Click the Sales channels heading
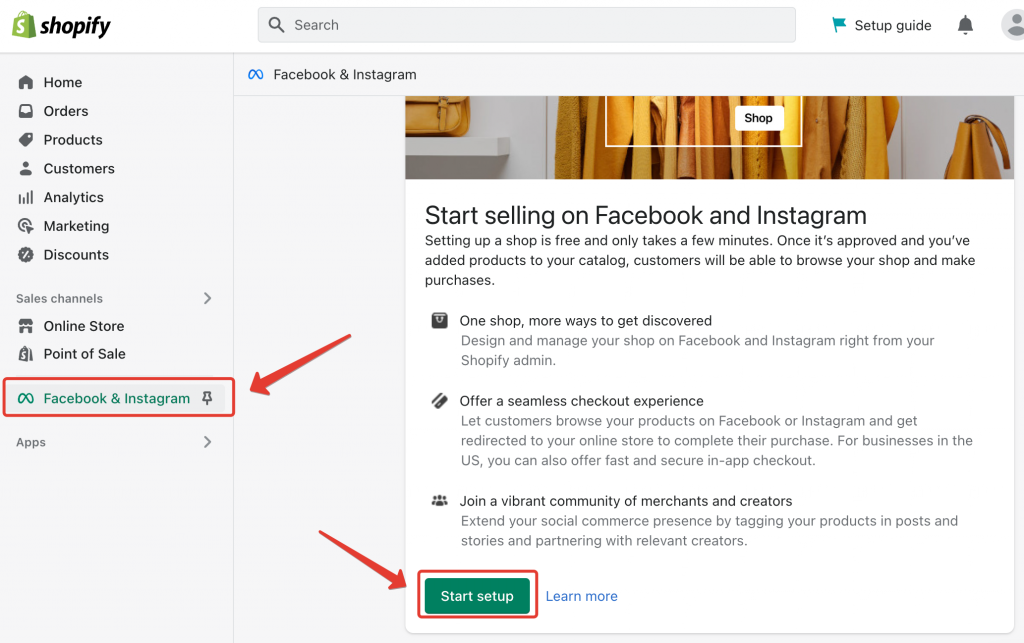This screenshot has height=643, width=1024. pos(59,298)
